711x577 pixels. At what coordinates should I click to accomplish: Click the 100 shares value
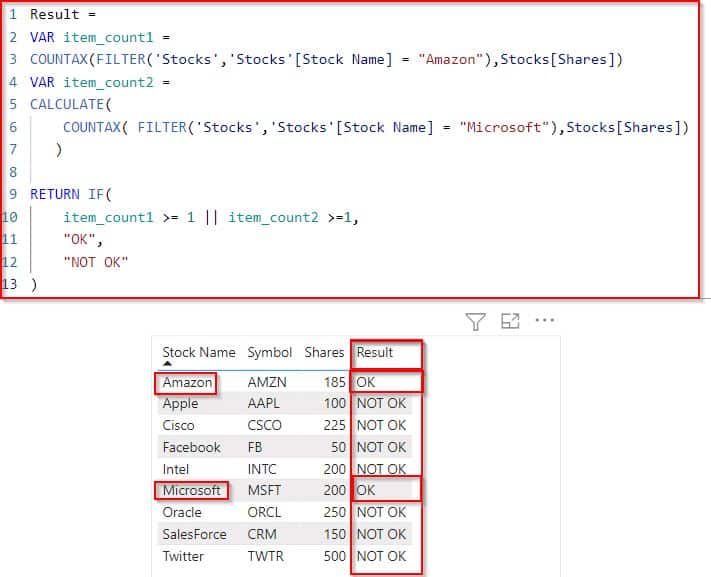(x=335, y=403)
